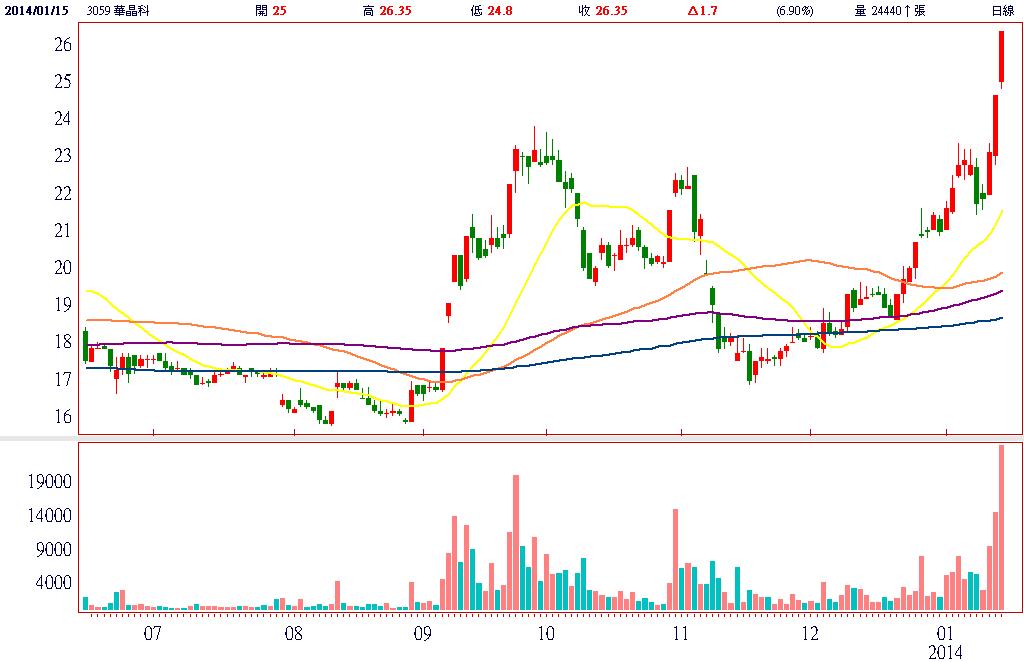This screenshot has width=1024, height=662.
Task: Click the closing price 收 26.35
Action: click(x=606, y=10)
